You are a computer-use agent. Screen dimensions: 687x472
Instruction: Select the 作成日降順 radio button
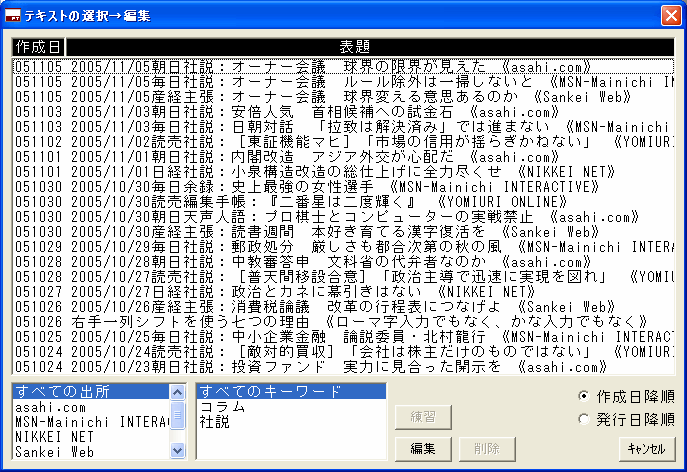click(583, 396)
